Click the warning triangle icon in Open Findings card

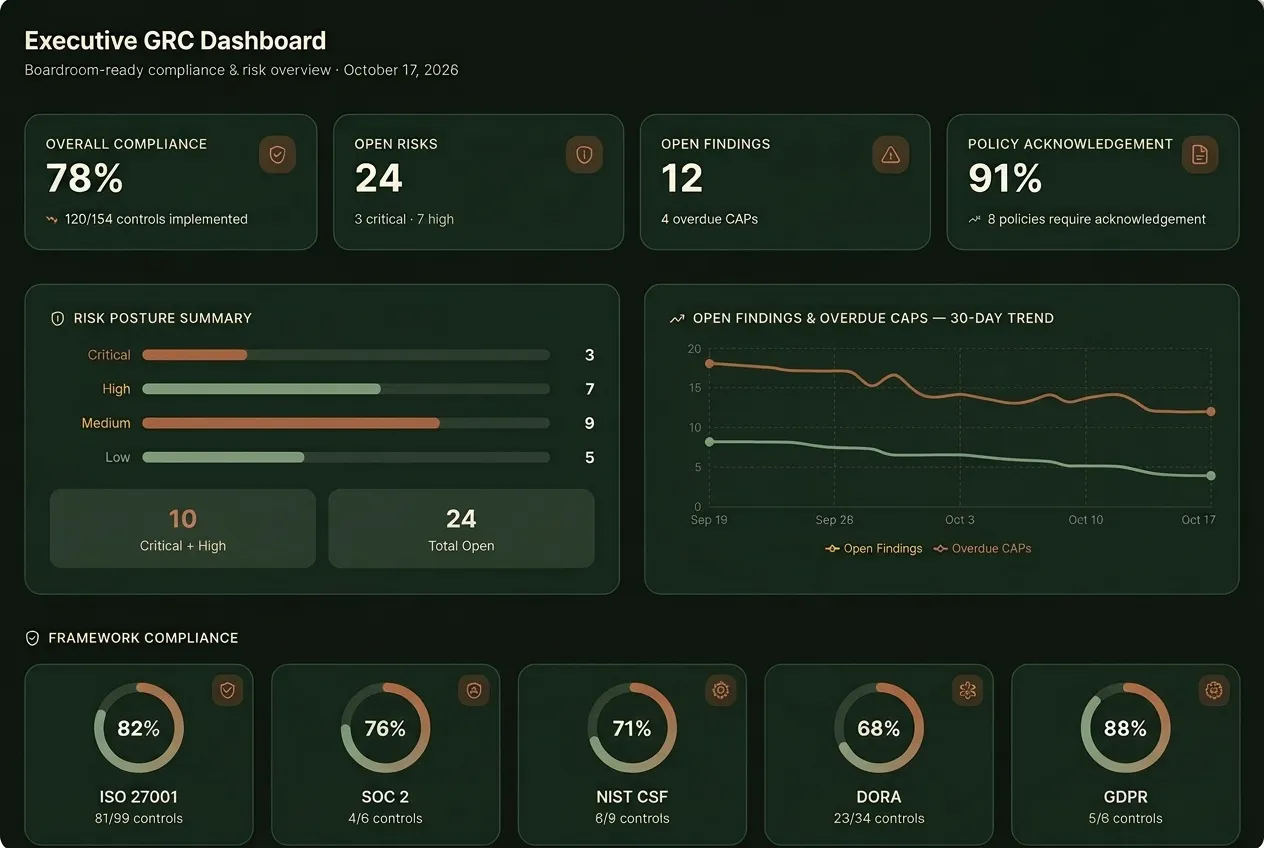tap(890, 155)
